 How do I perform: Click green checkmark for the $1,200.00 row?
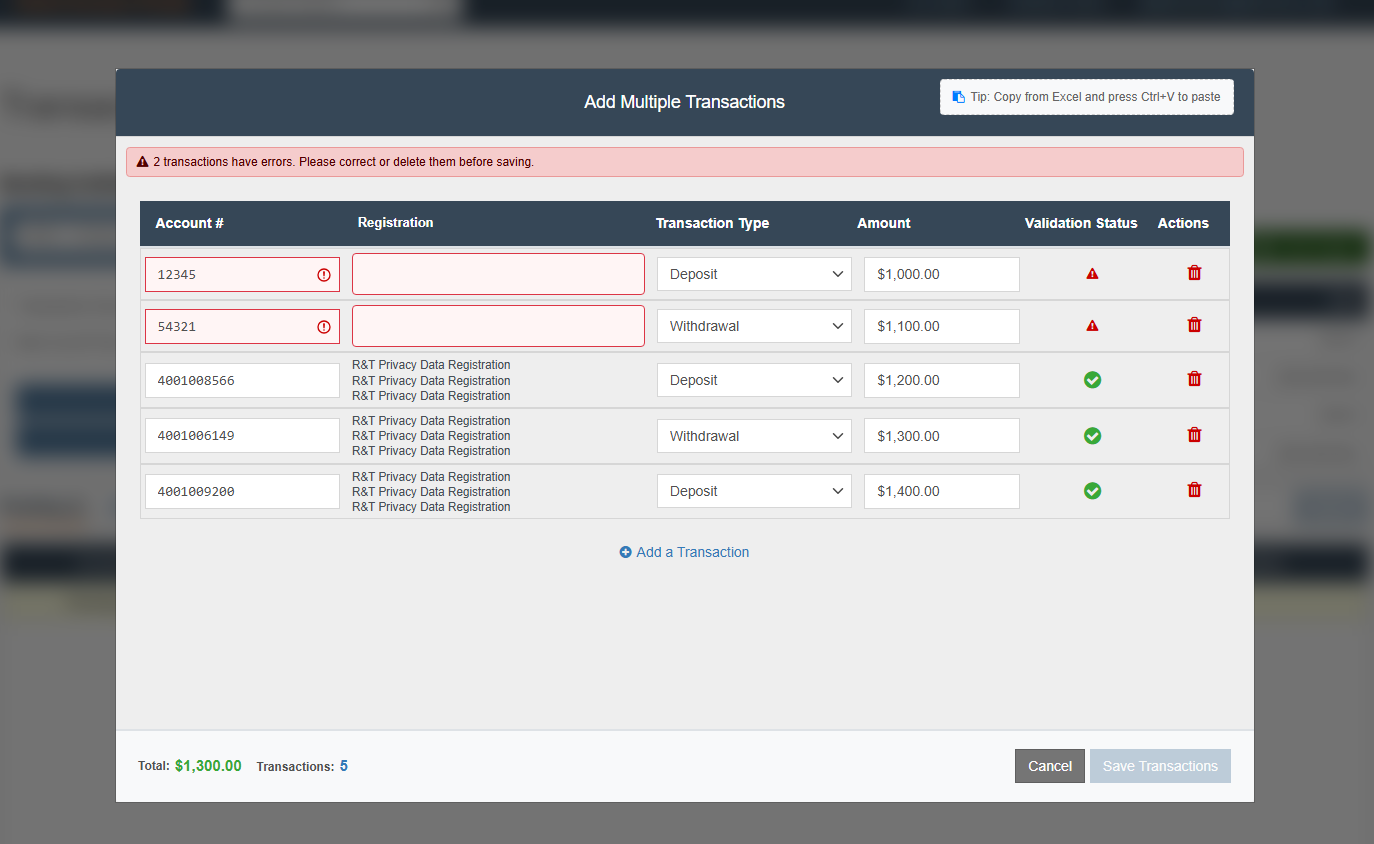pyautogui.click(x=1092, y=380)
